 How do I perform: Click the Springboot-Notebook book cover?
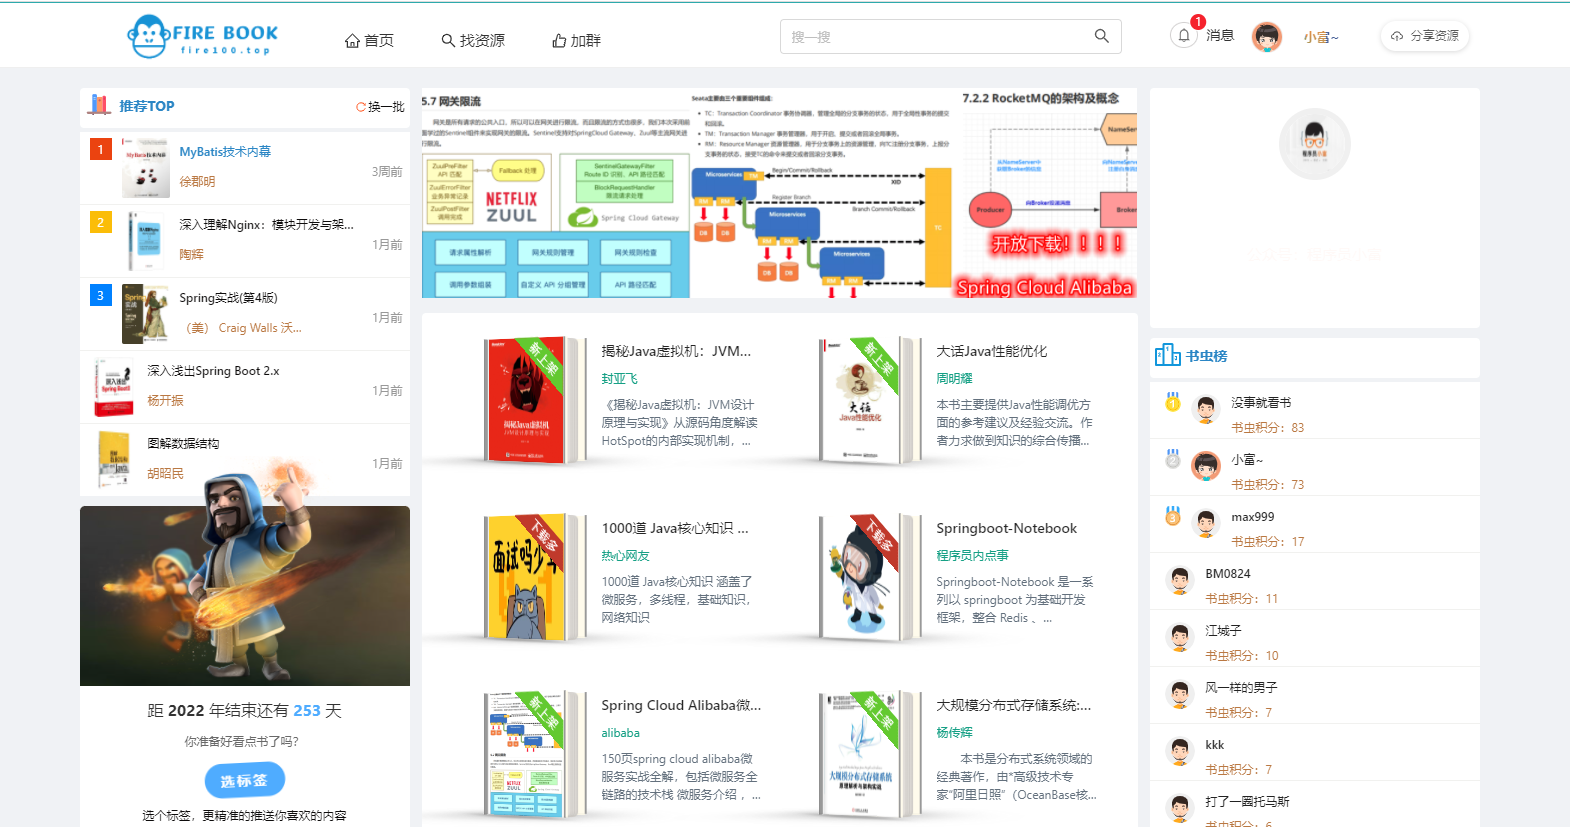(x=870, y=577)
